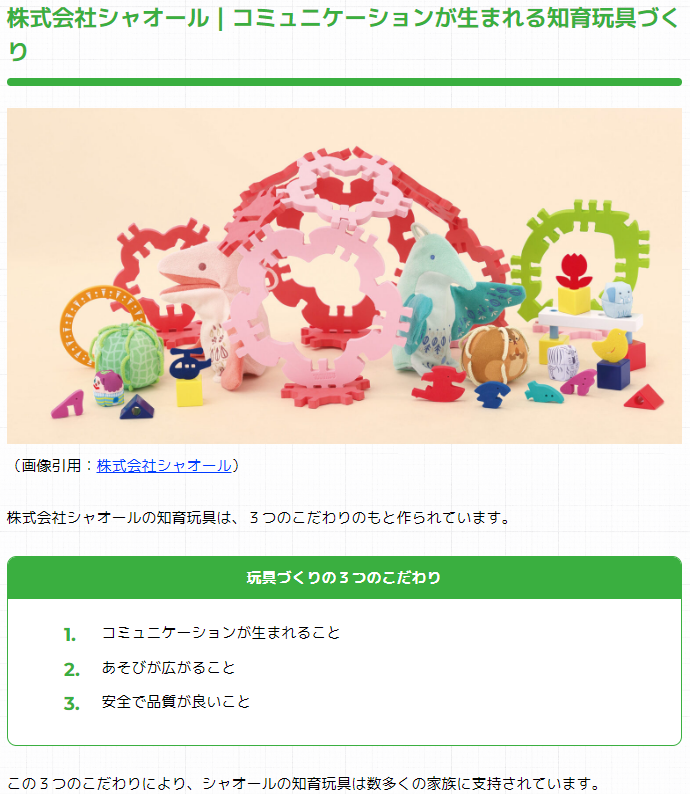The height and width of the screenshot is (794, 690).
Task: Click the sentence about 3つのこだわり above the box
Action: coord(258,518)
